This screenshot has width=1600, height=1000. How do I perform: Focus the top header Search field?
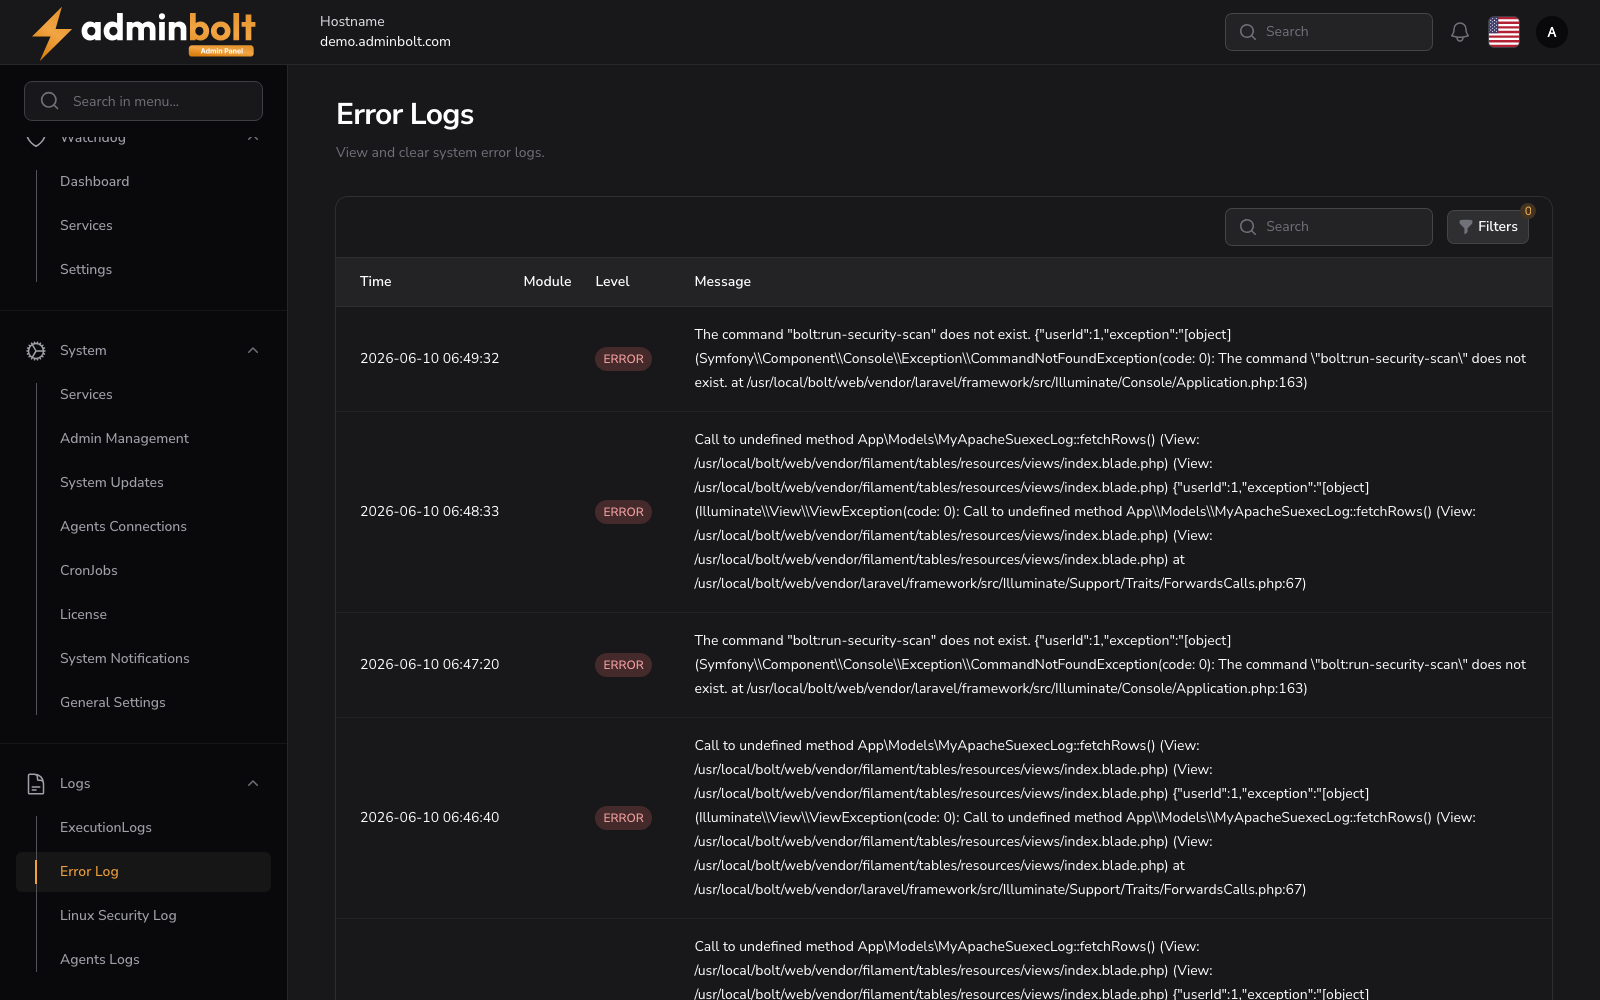1329,32
